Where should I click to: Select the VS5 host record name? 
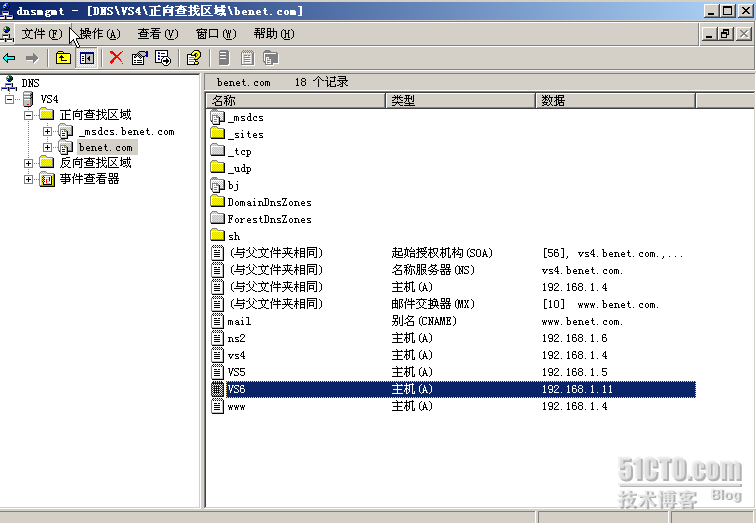[x=236, y=372]
